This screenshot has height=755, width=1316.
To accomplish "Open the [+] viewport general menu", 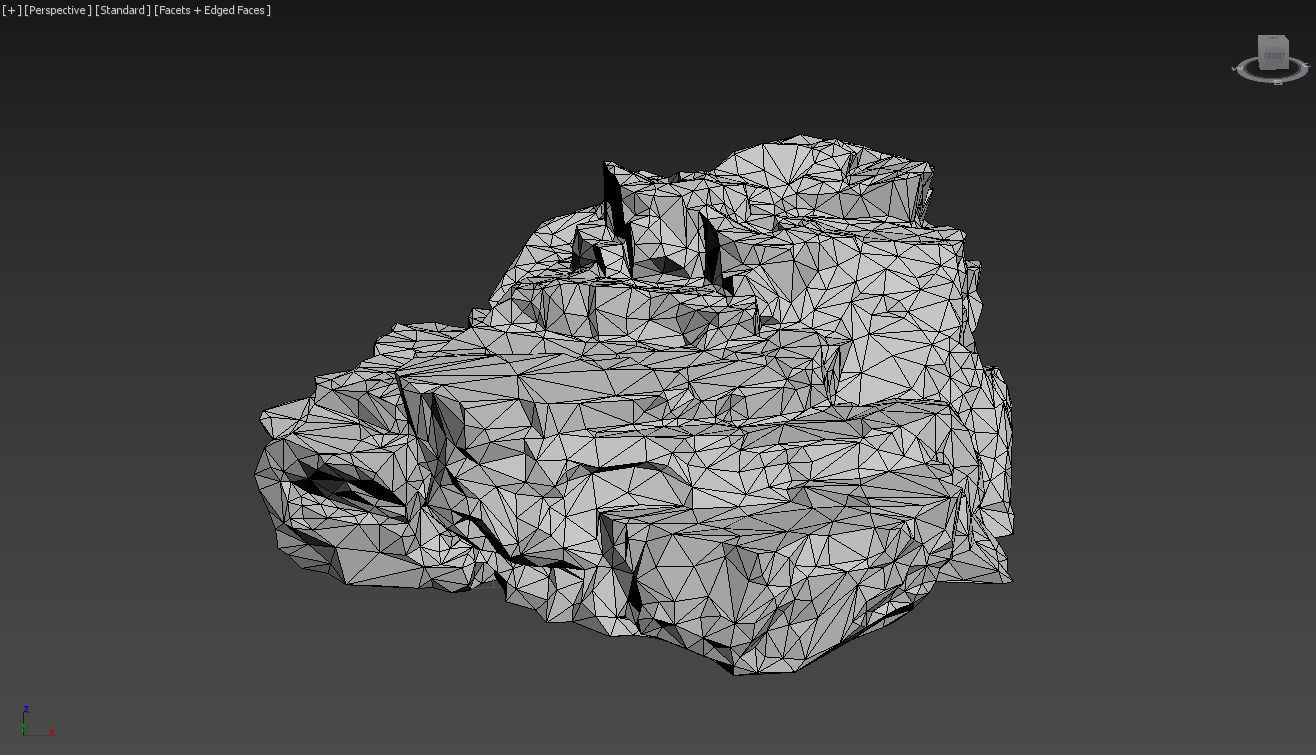I will tap(11, 10).
